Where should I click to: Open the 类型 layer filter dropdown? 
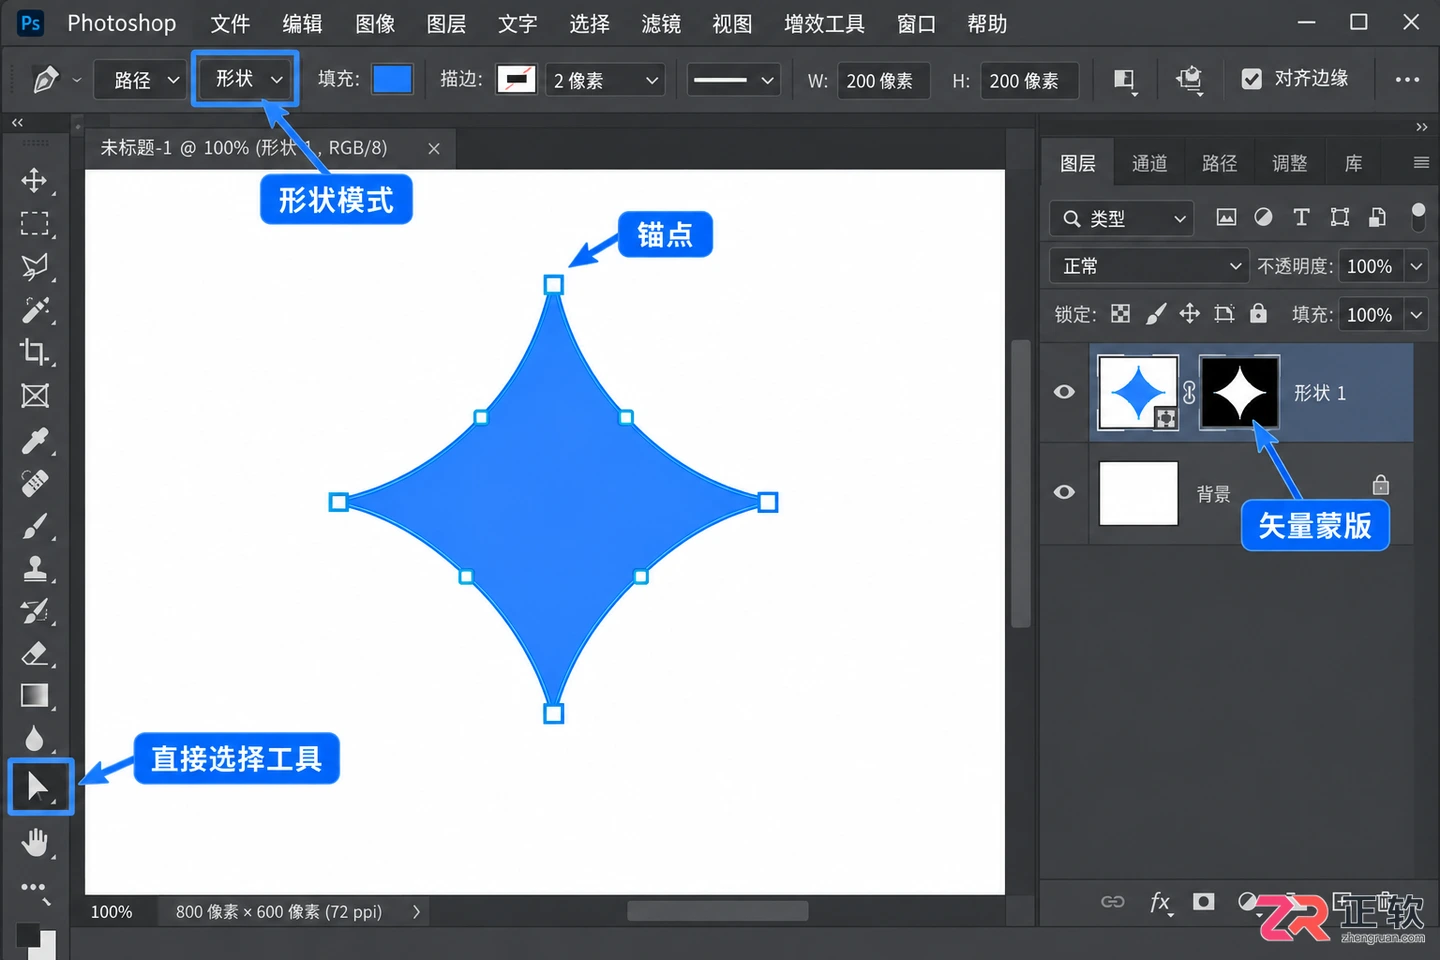coord(1122,218)
